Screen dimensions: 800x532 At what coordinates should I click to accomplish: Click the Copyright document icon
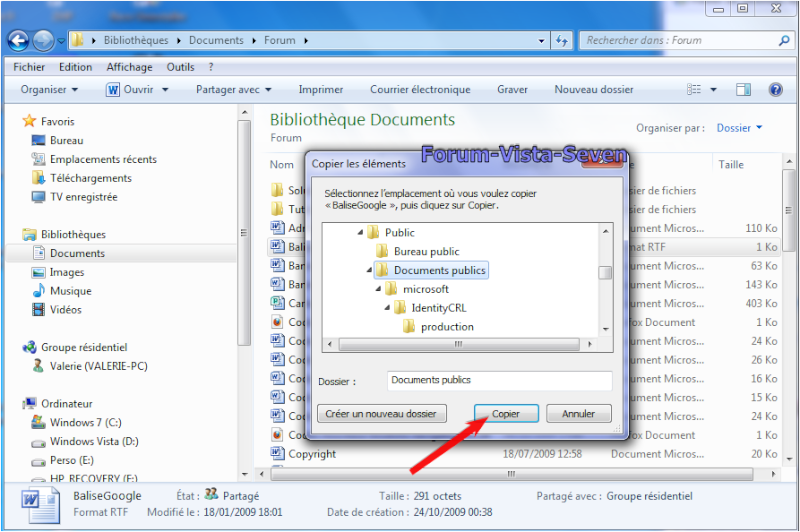point(277,453)
